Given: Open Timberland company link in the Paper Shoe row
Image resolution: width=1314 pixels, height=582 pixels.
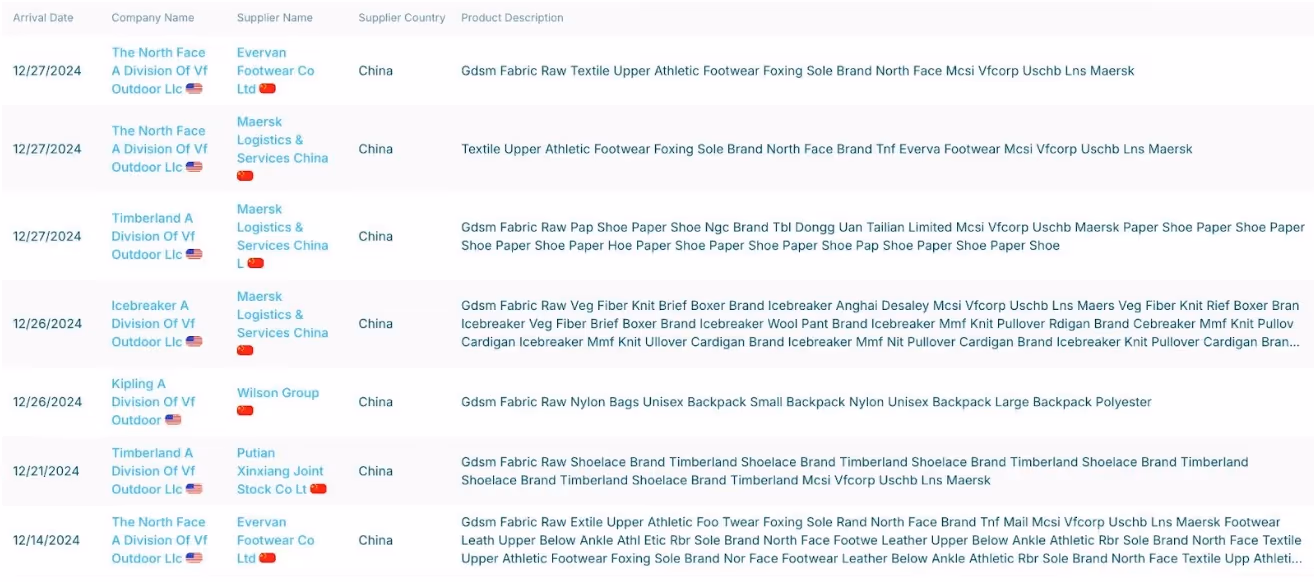Looking at the screenshot, I should [x=159, y=236].
